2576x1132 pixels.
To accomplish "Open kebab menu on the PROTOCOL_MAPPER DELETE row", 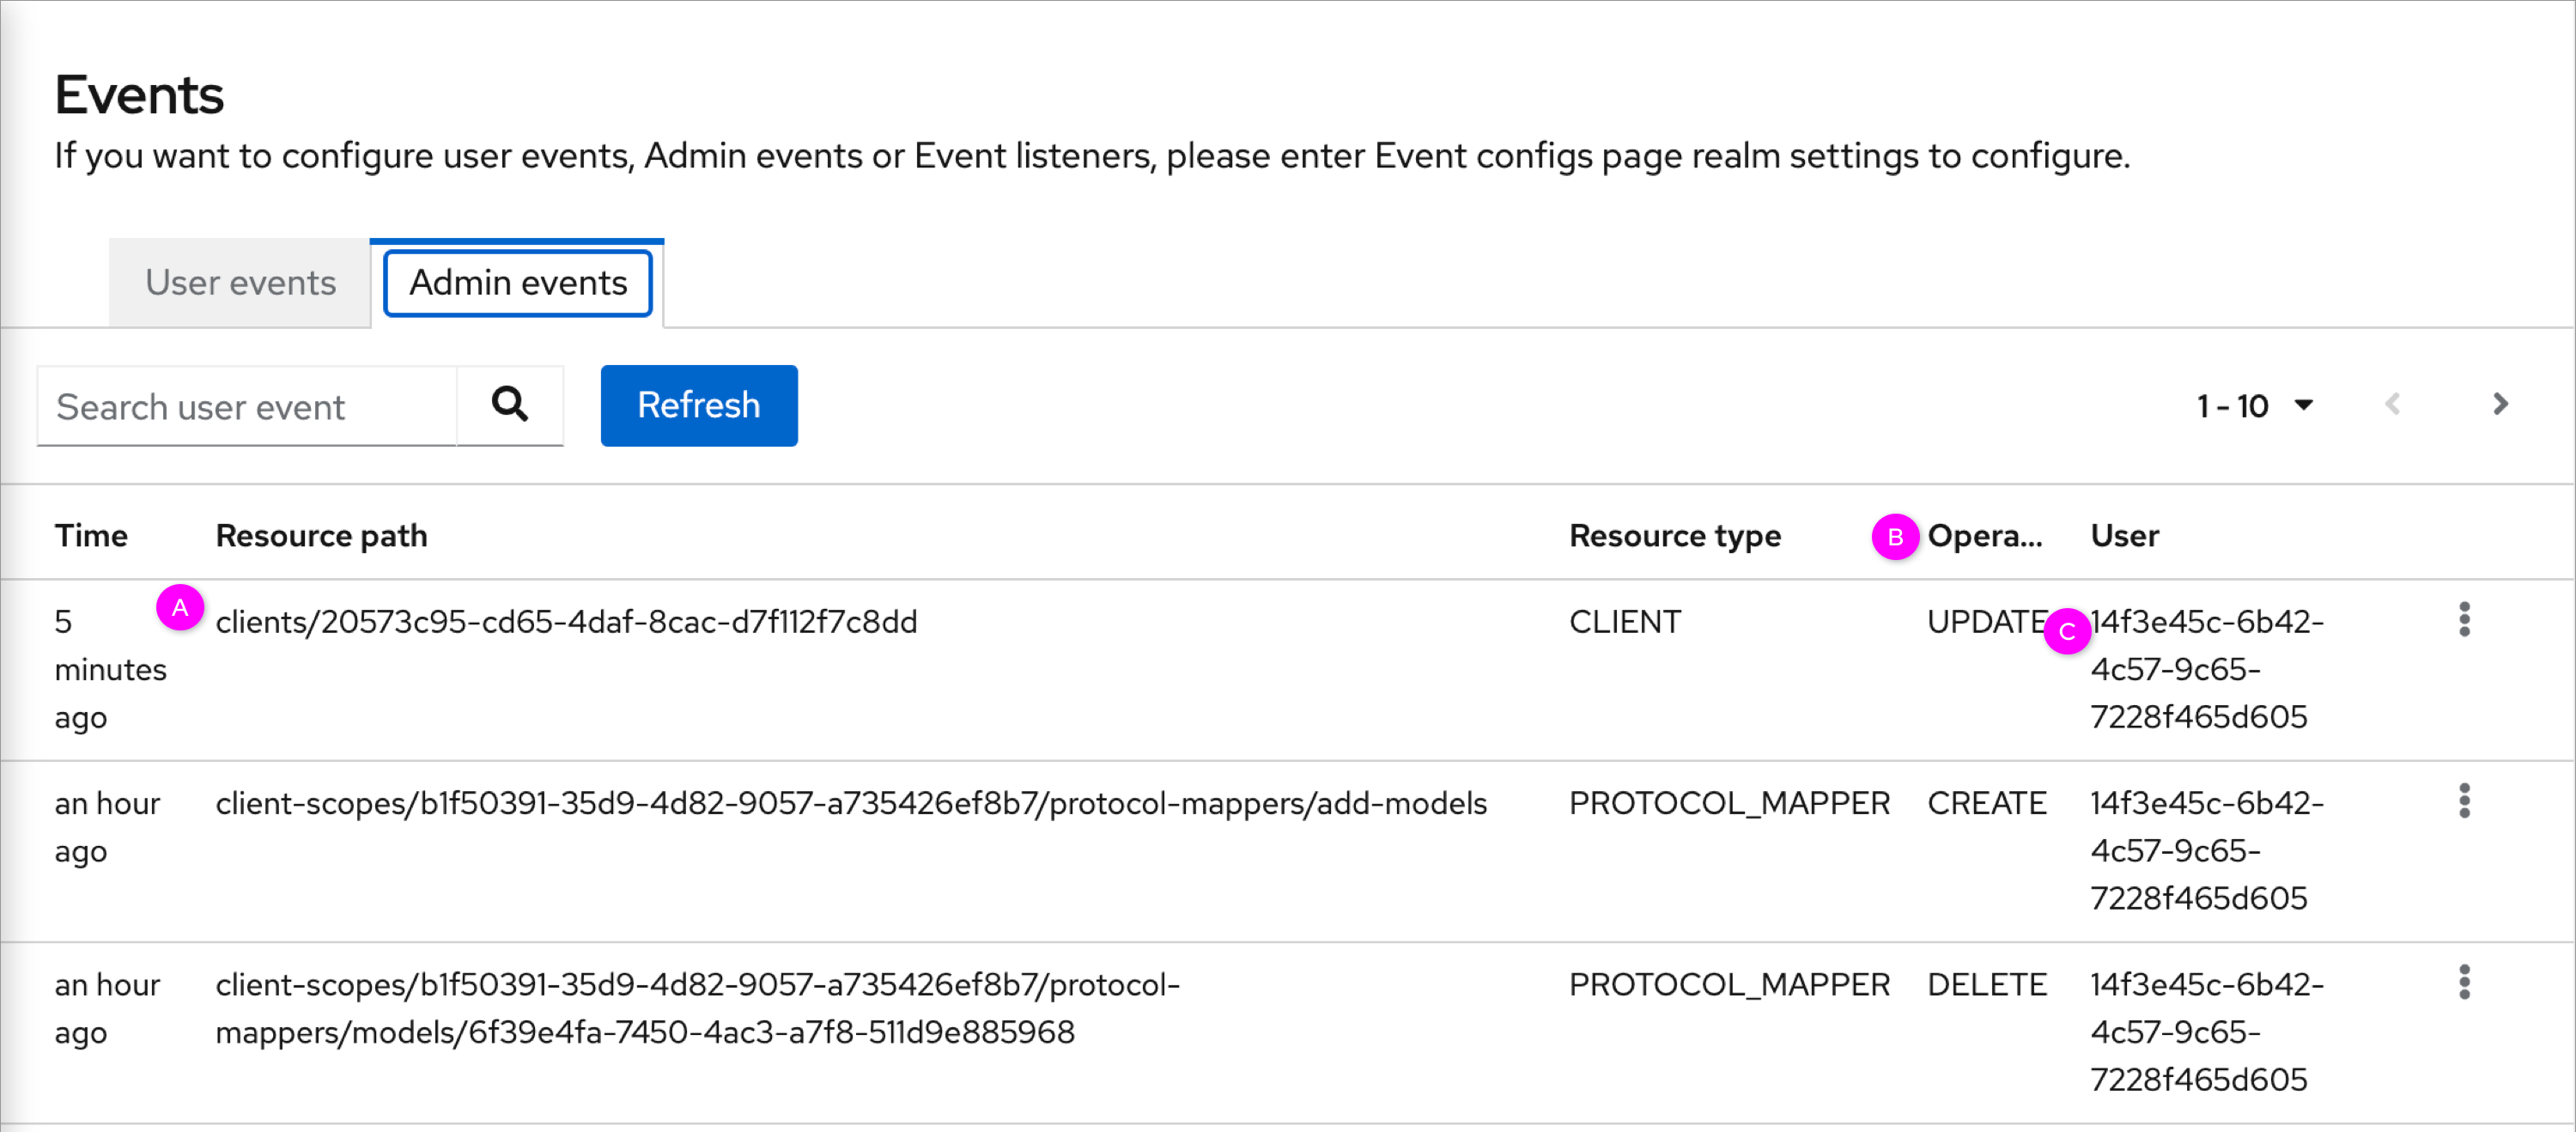I will tap(2464, 983).
